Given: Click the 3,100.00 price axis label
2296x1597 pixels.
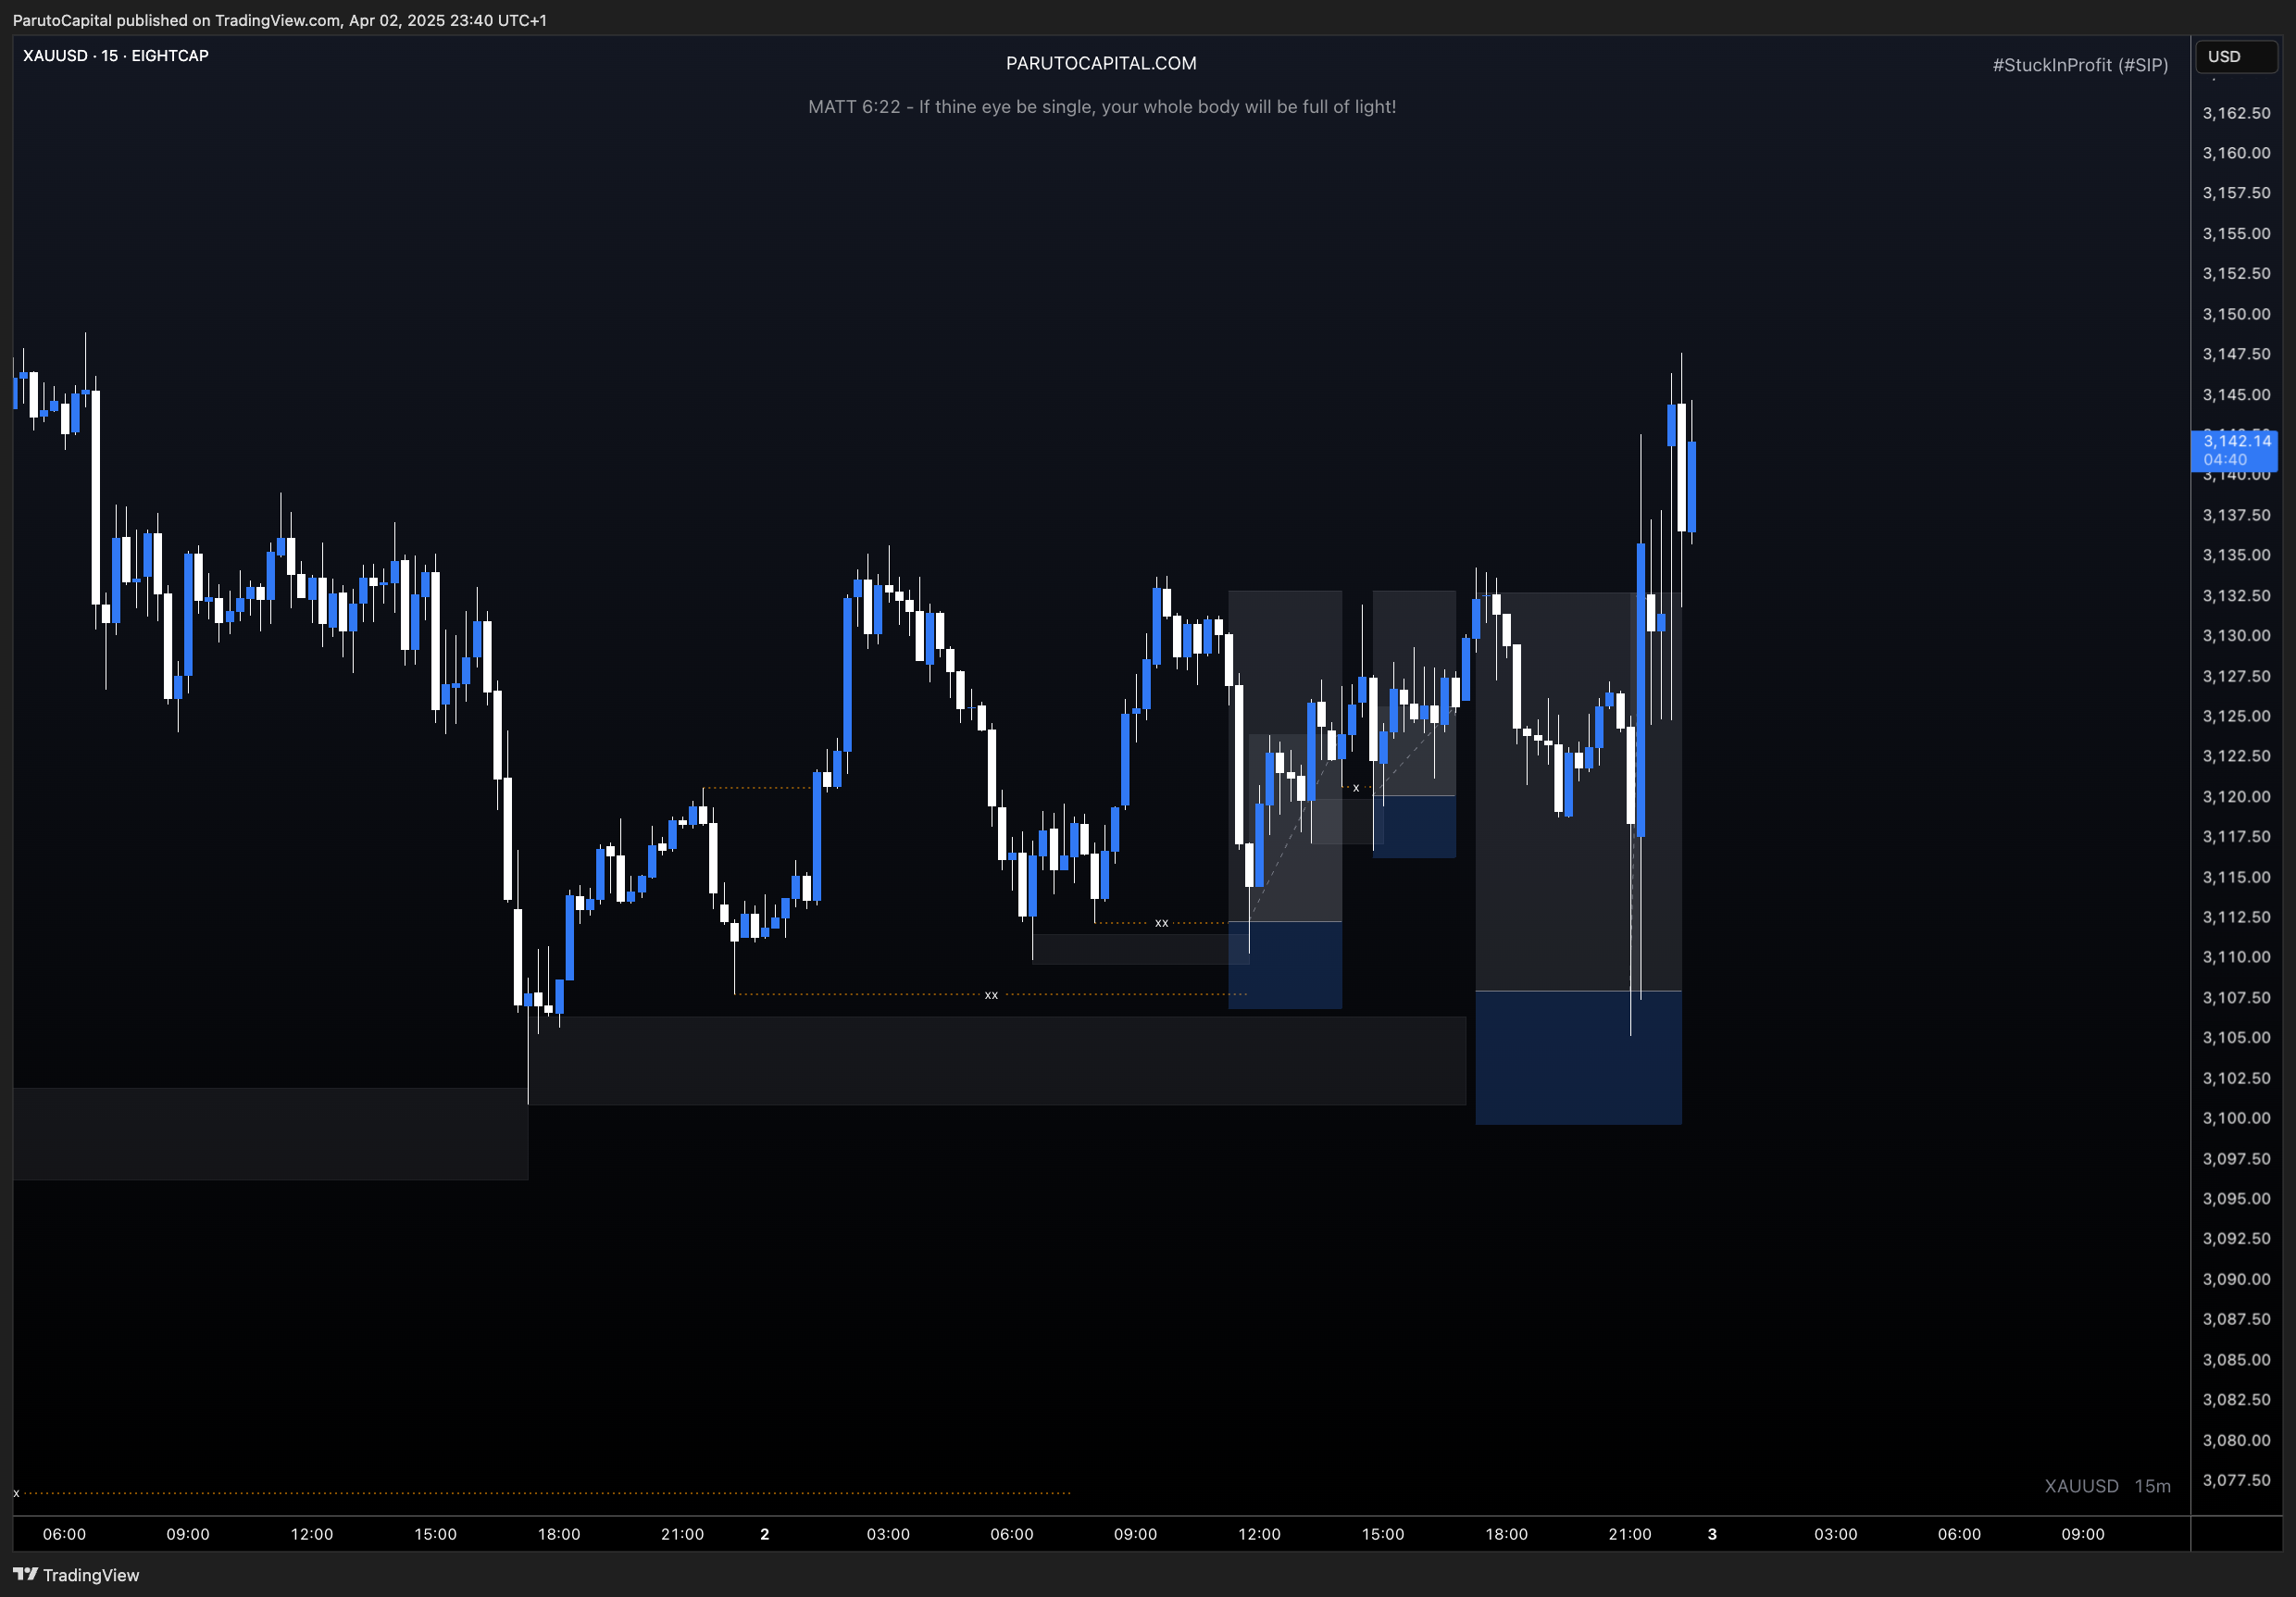Looking at the screenshot, I should pyautogui.click(x=2236, y=1118).
